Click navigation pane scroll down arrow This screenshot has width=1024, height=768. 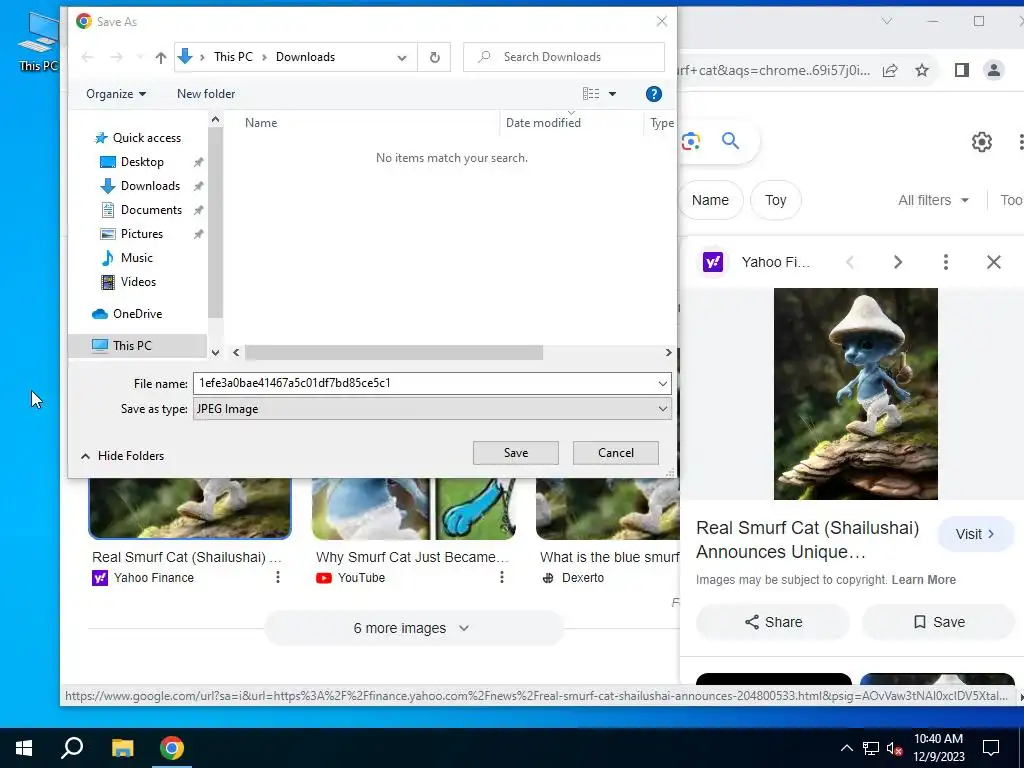[215, 353]
